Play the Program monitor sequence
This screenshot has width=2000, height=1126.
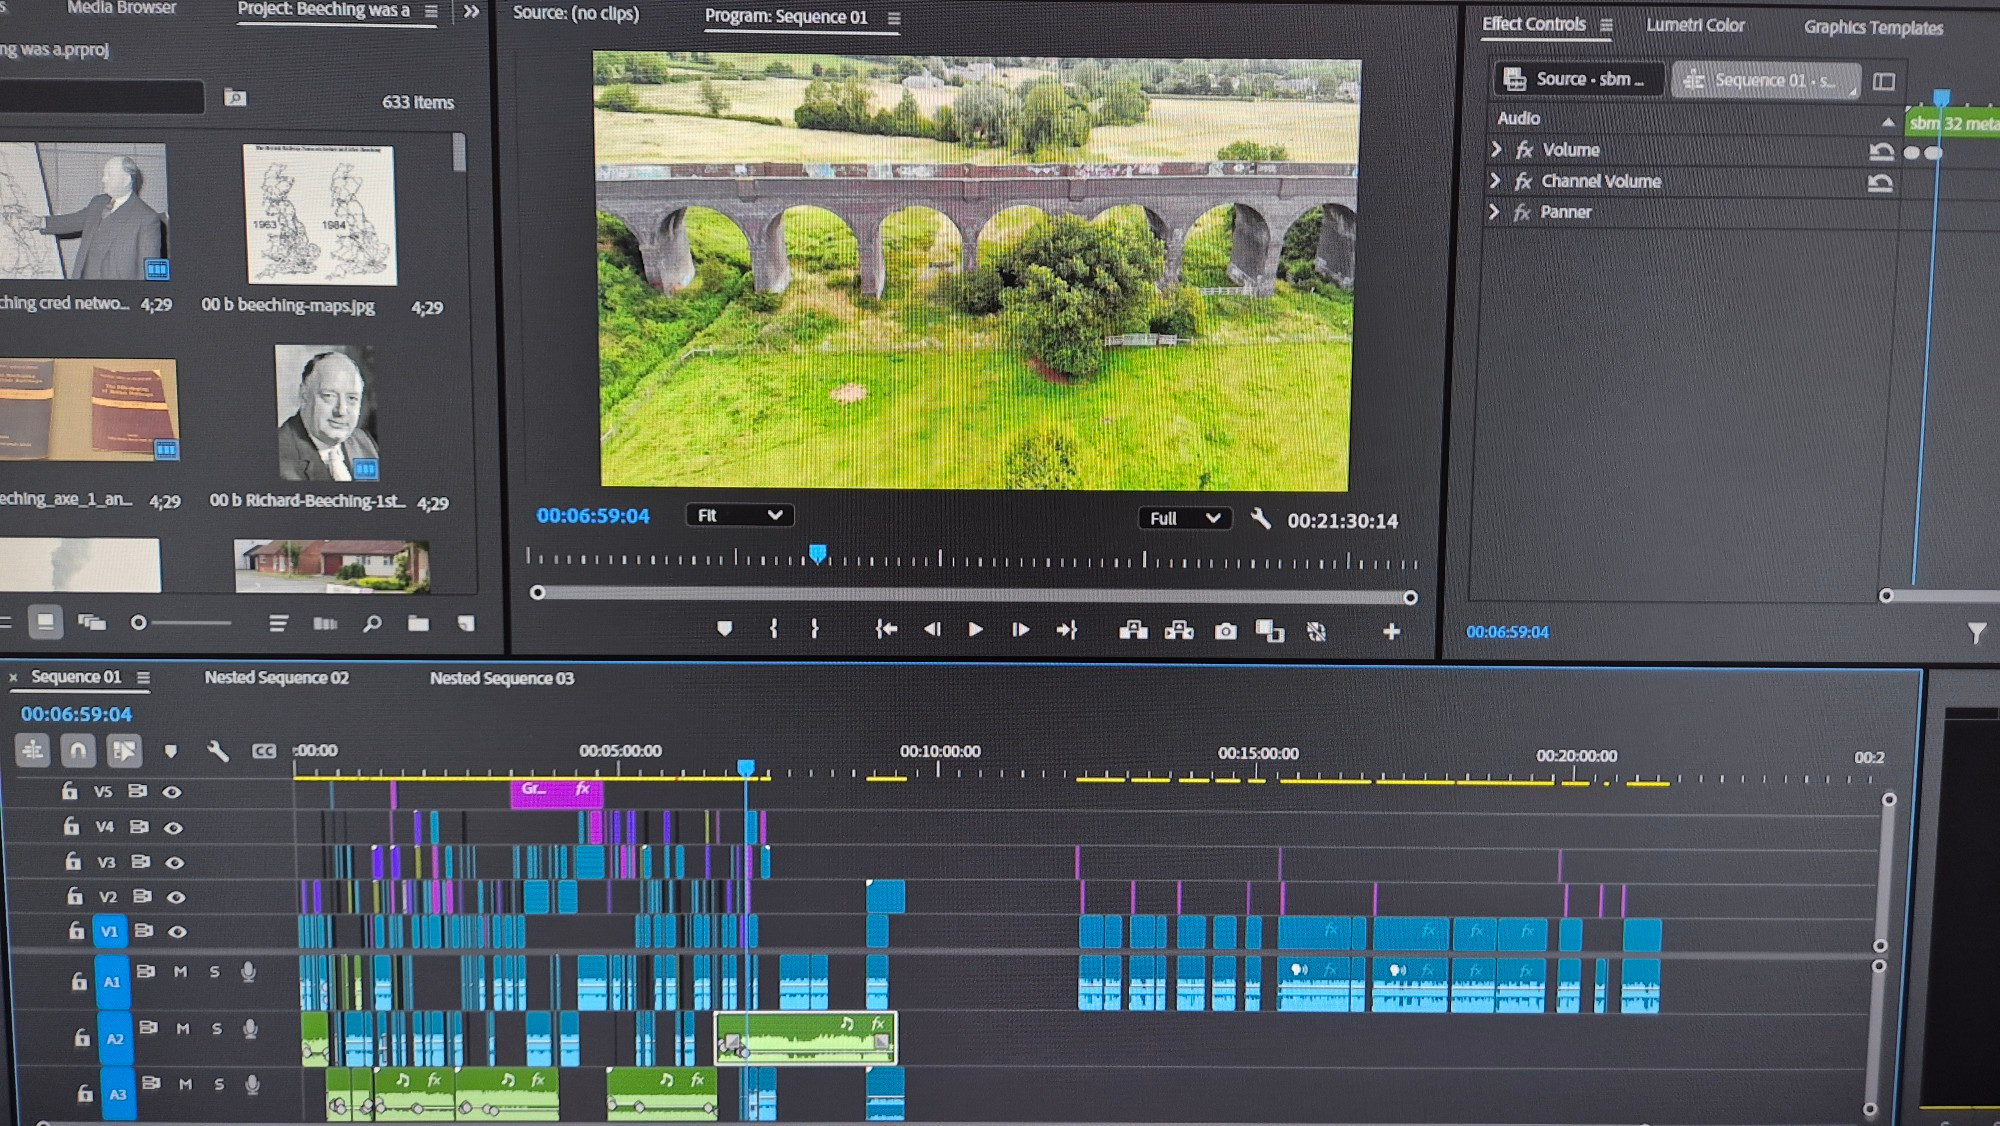[x=975, y=629]
